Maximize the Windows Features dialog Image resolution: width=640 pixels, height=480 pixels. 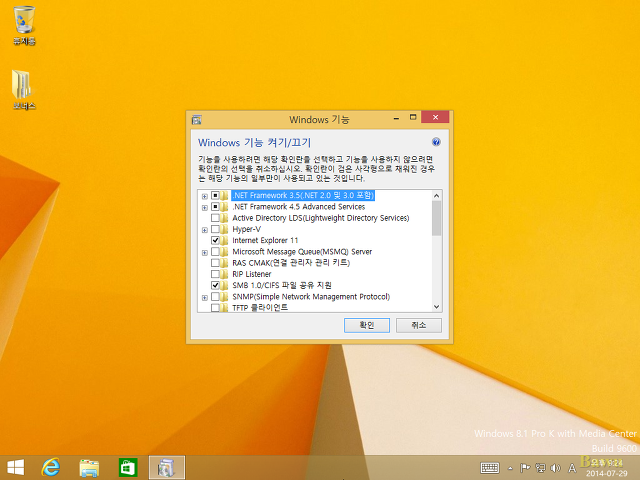pos(413,118)
